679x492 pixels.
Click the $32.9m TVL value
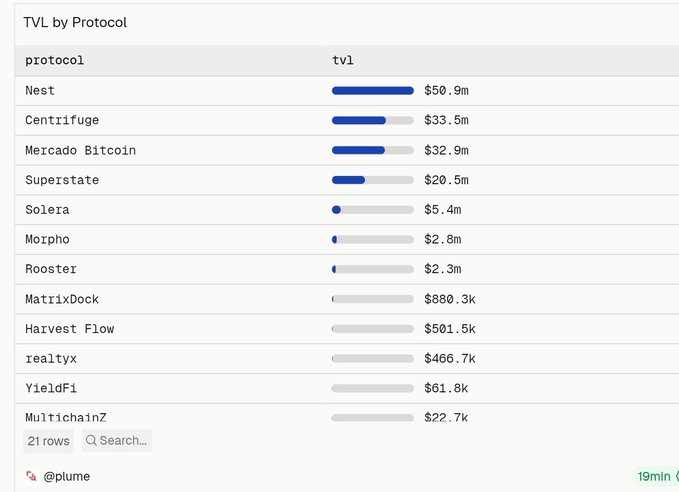click(446, 150)
